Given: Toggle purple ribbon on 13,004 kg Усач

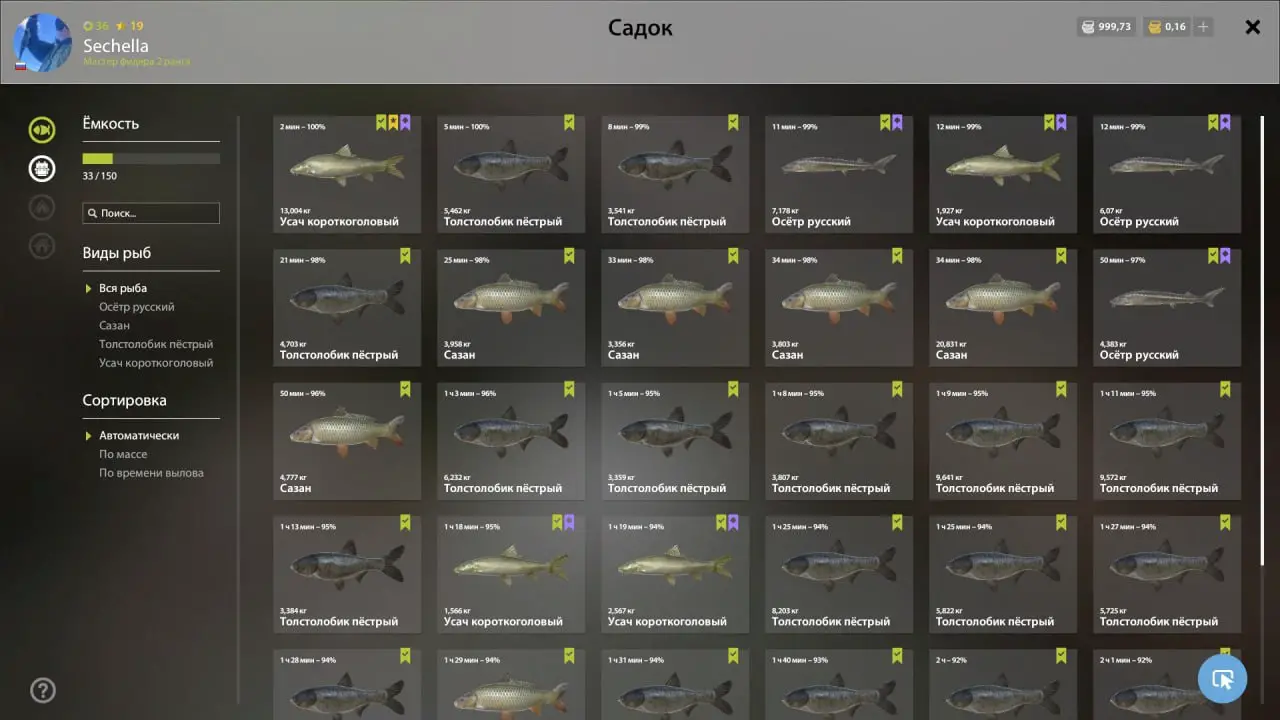Looking at the screenshot, I should [x=405, y=123].
